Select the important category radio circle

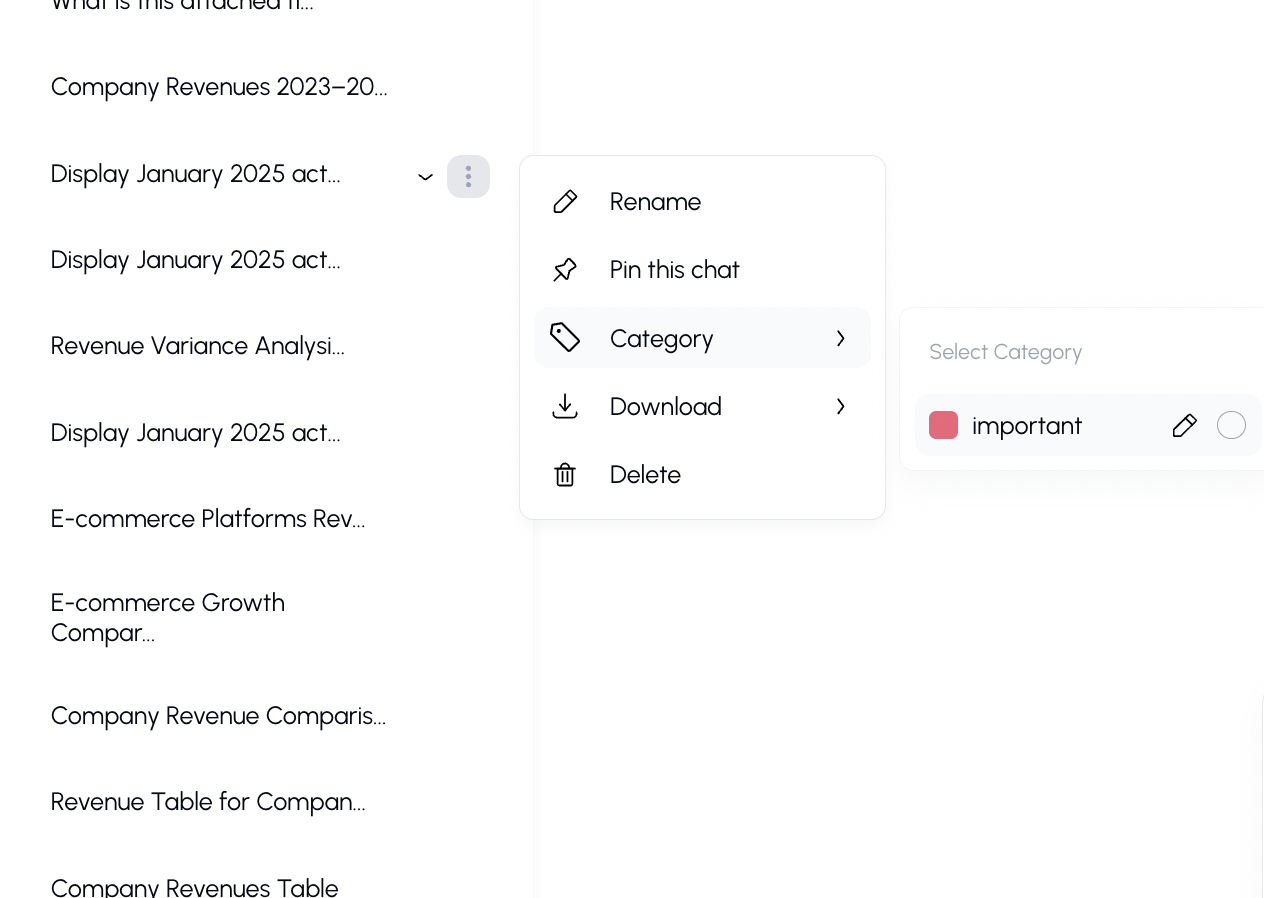pyautogui.click(x=1231, y=425)
